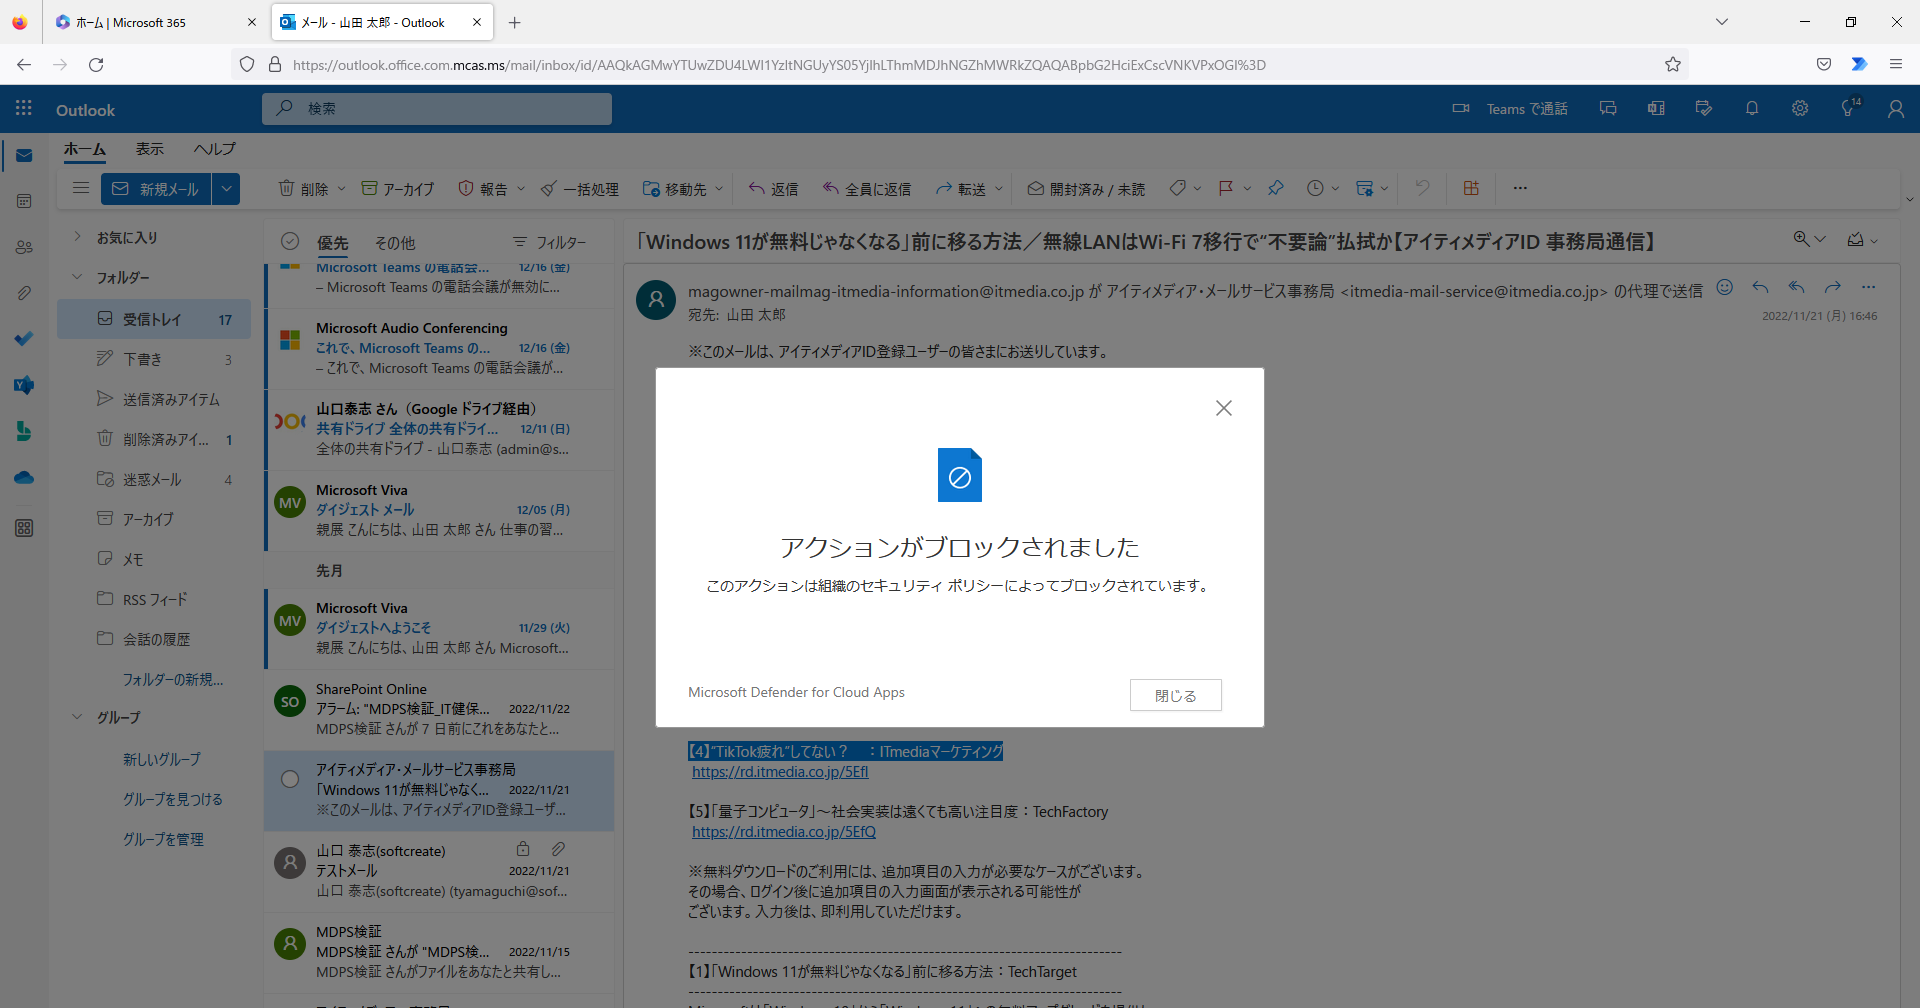The height and width of the screenshot is (1008, 1920).
Task: Open 下書き folder
Action: pyautogui.click(x=154, y=359)
